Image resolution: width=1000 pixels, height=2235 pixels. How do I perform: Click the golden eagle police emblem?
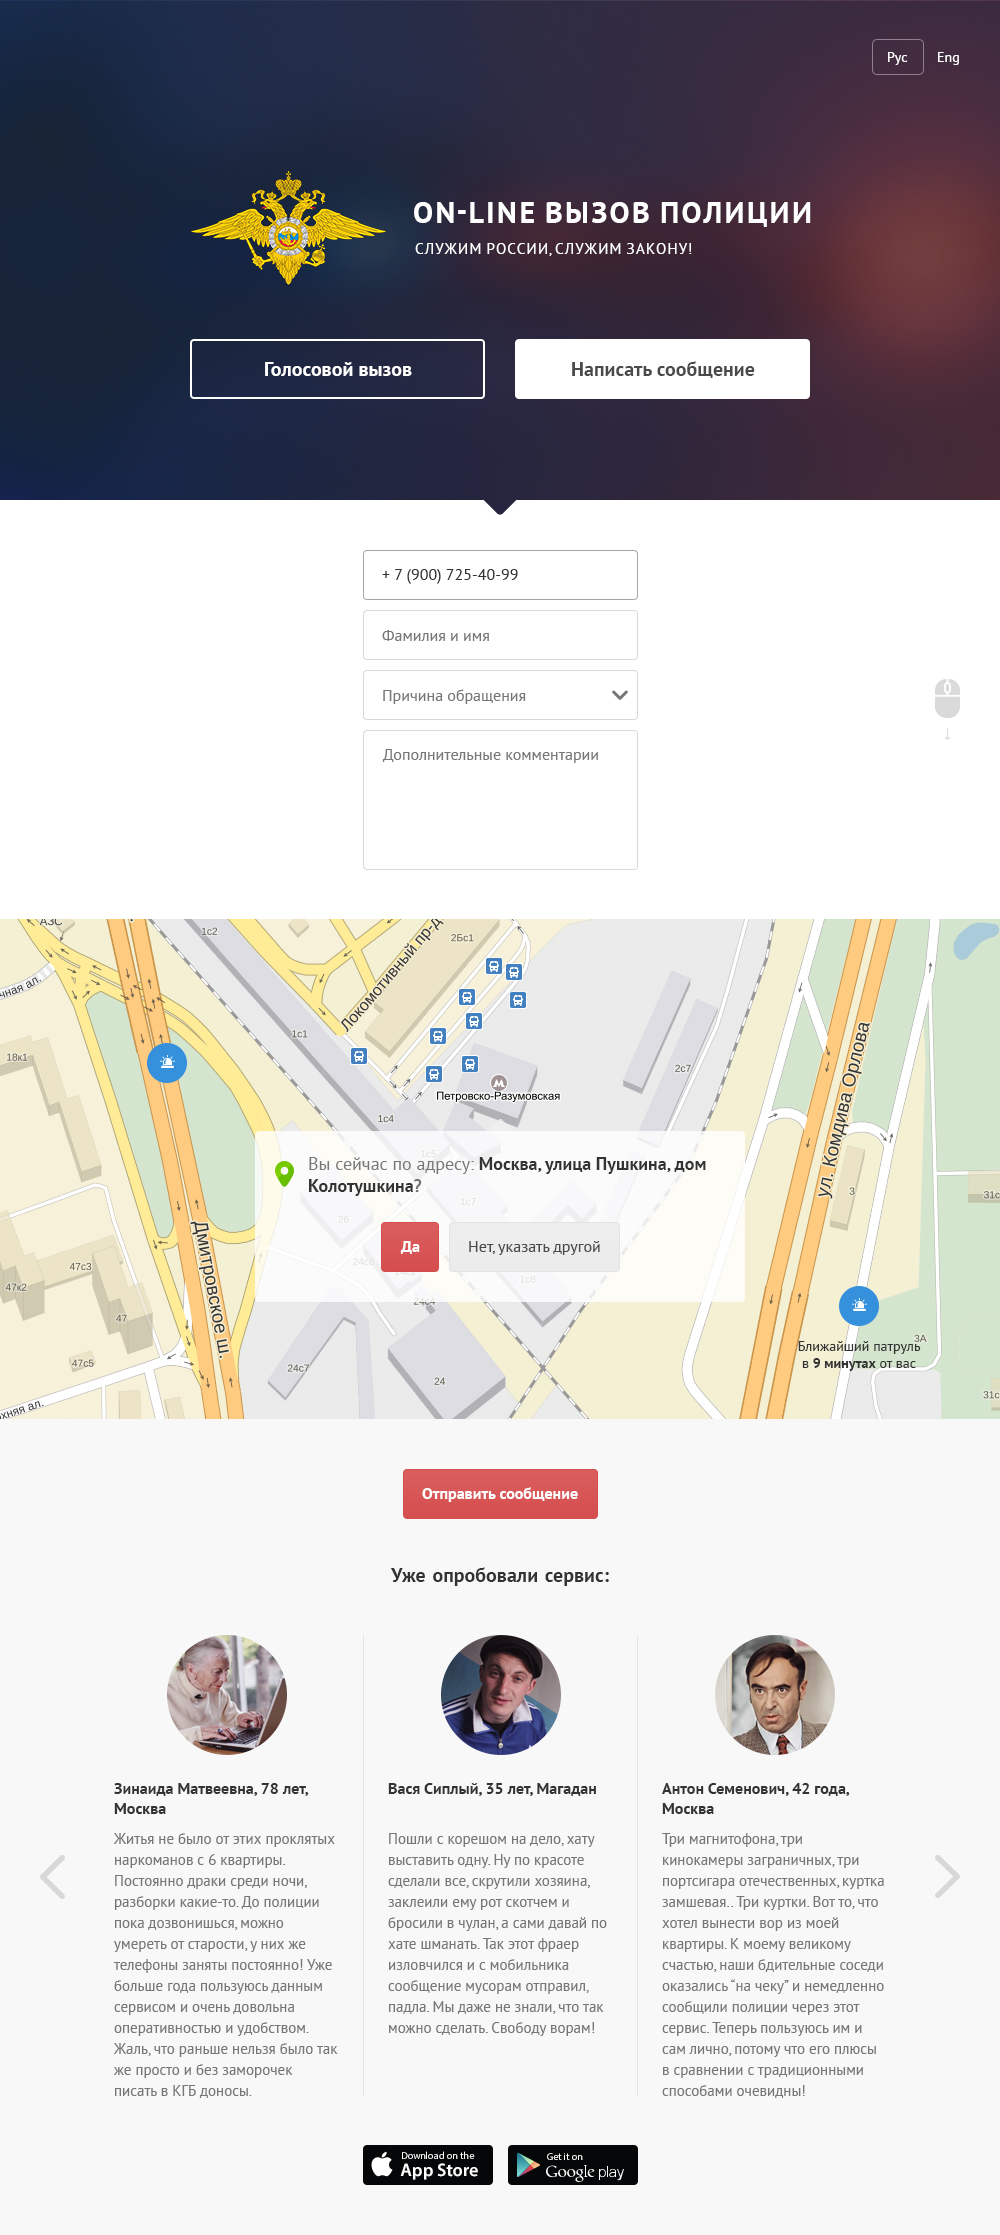pyautogui.click(x=288, y=228)
